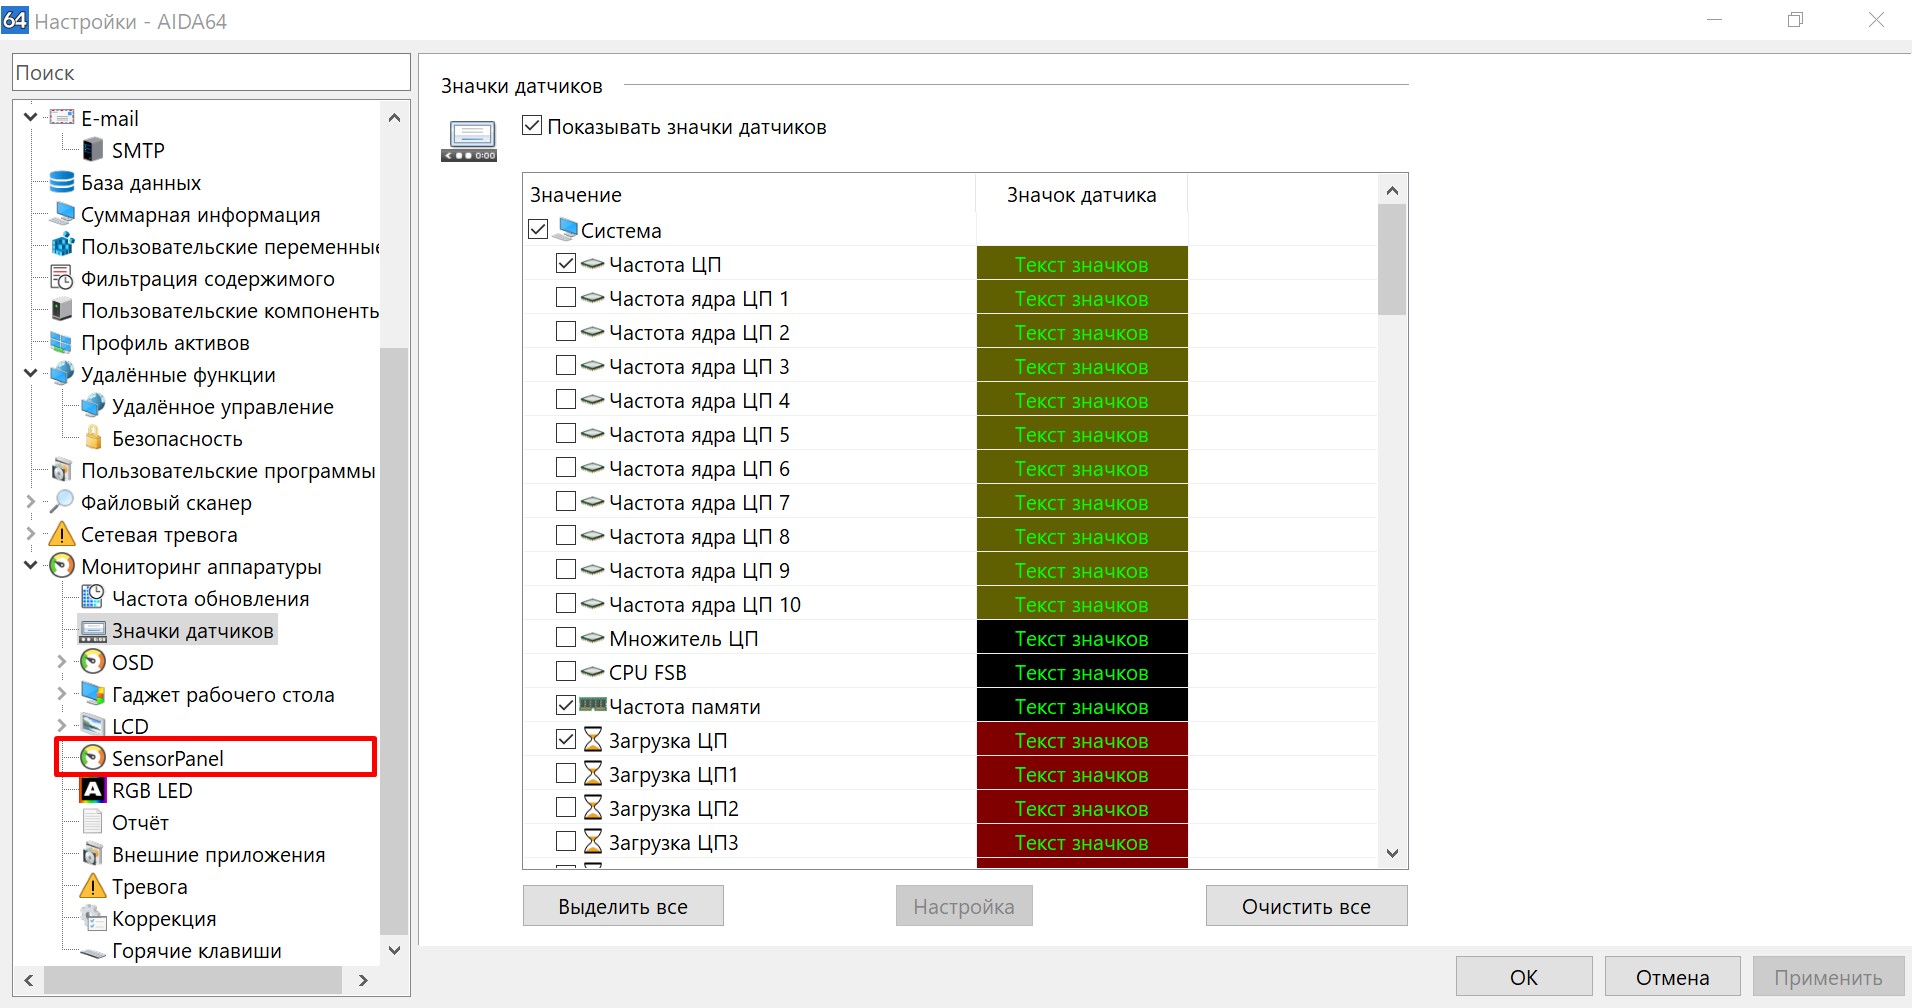Viewport: 1912px width, 1008px height.
Task: Click the Настройка button
Action: coord(964,906)
